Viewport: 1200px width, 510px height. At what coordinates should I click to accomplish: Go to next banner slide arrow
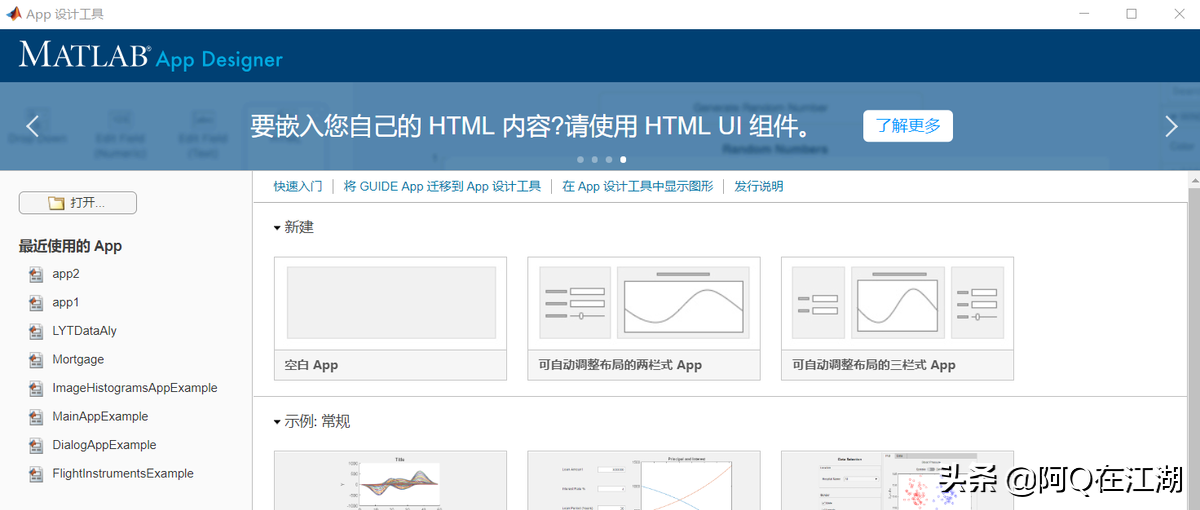(x=1172, y=126)
